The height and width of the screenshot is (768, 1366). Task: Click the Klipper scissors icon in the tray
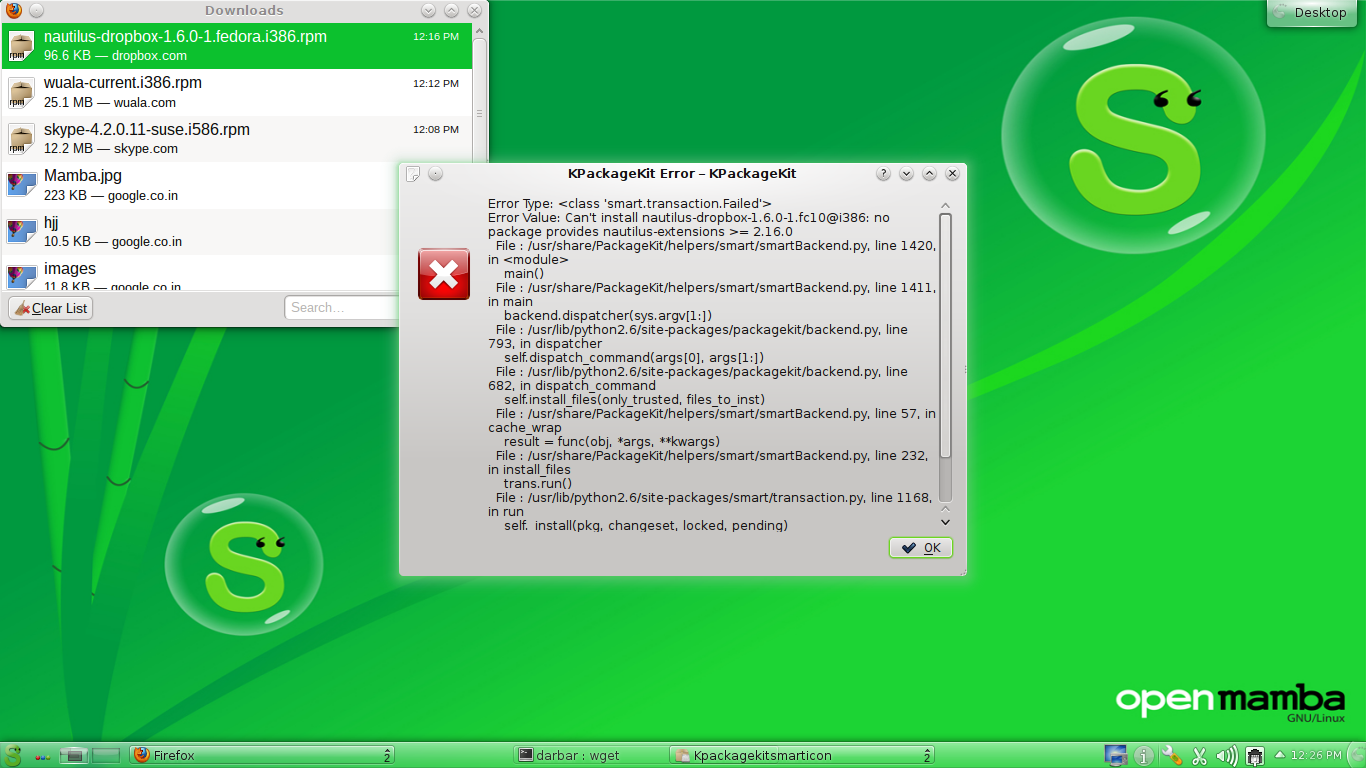tap(1198, 755)
